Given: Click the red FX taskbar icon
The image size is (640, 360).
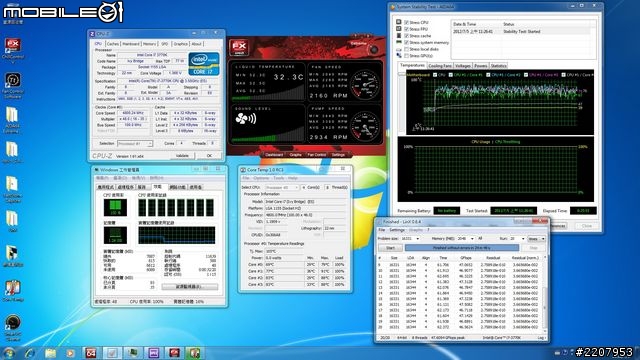Looking at the screenshot, I should point(174,353).
